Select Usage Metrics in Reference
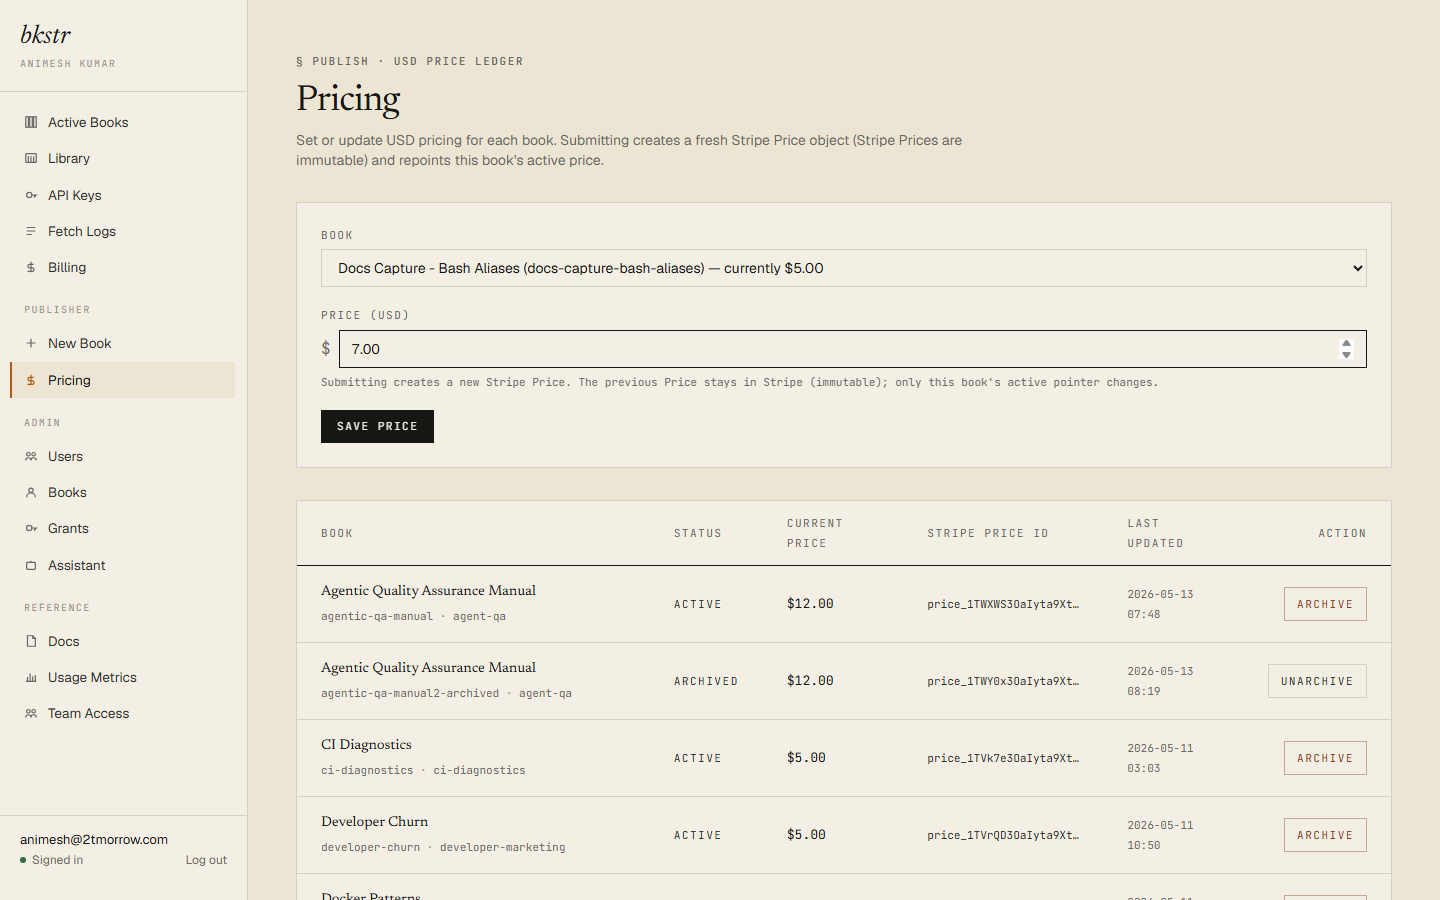 tap(123, 677)
